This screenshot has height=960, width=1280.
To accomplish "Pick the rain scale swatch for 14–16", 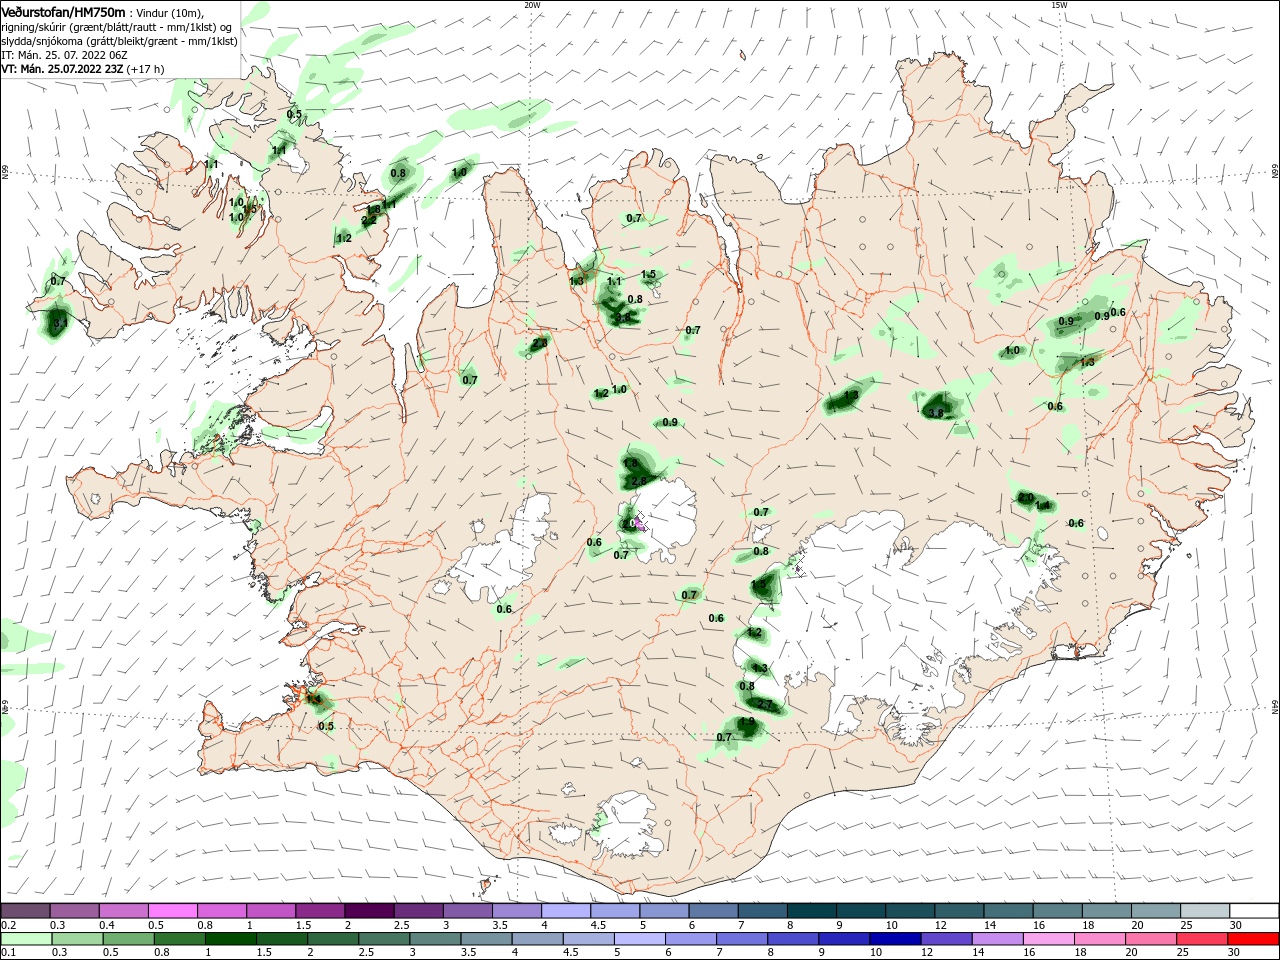I will click(x=996, y=939).
